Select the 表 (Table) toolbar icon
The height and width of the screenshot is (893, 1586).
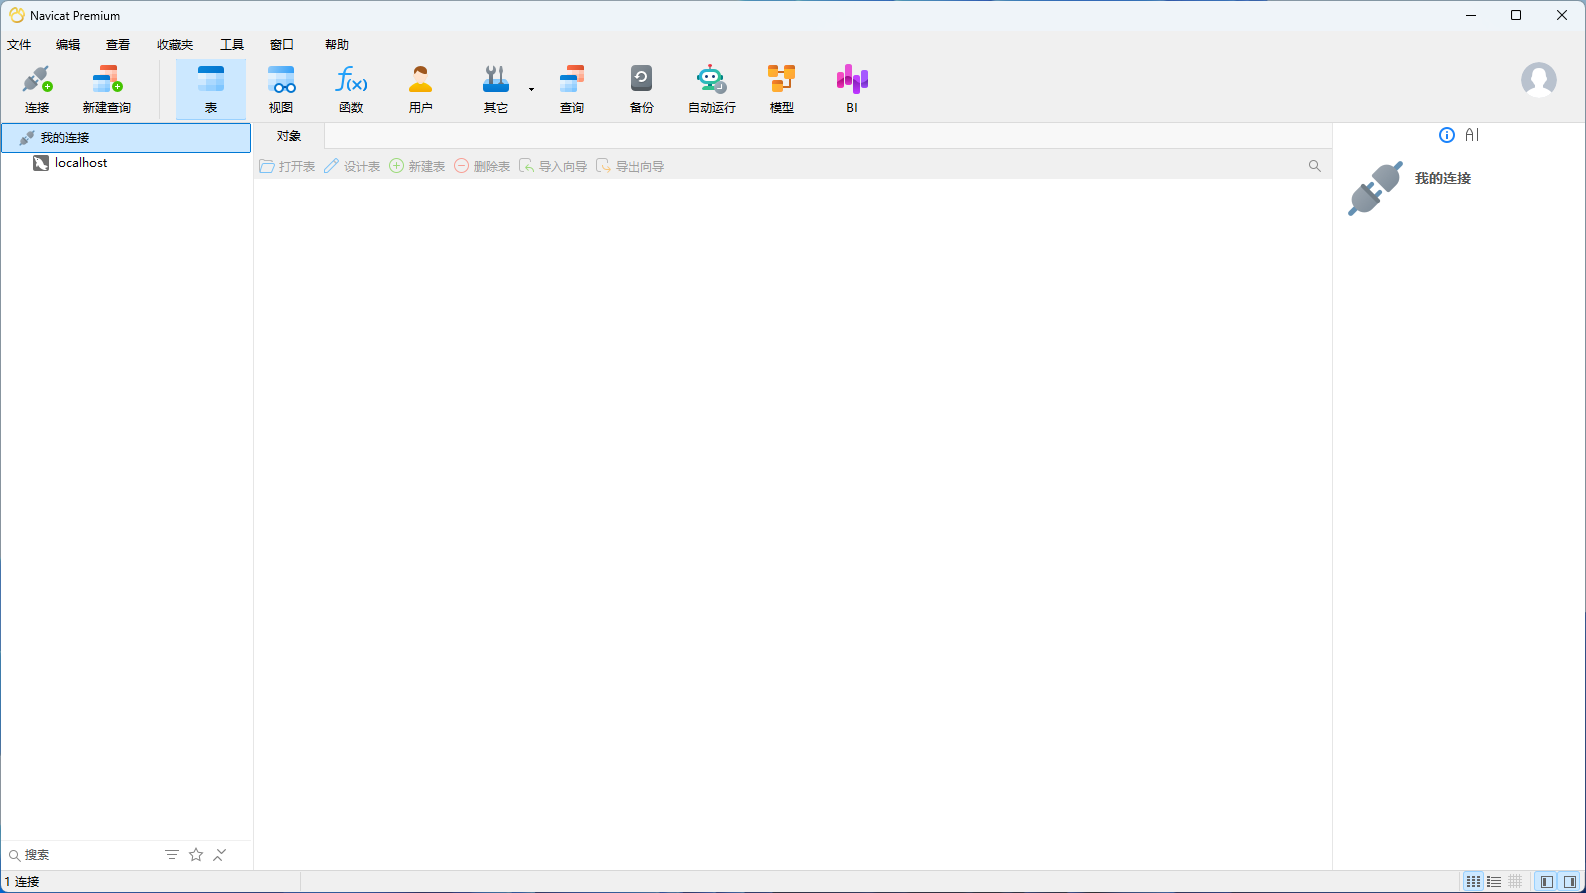[211, 89]
